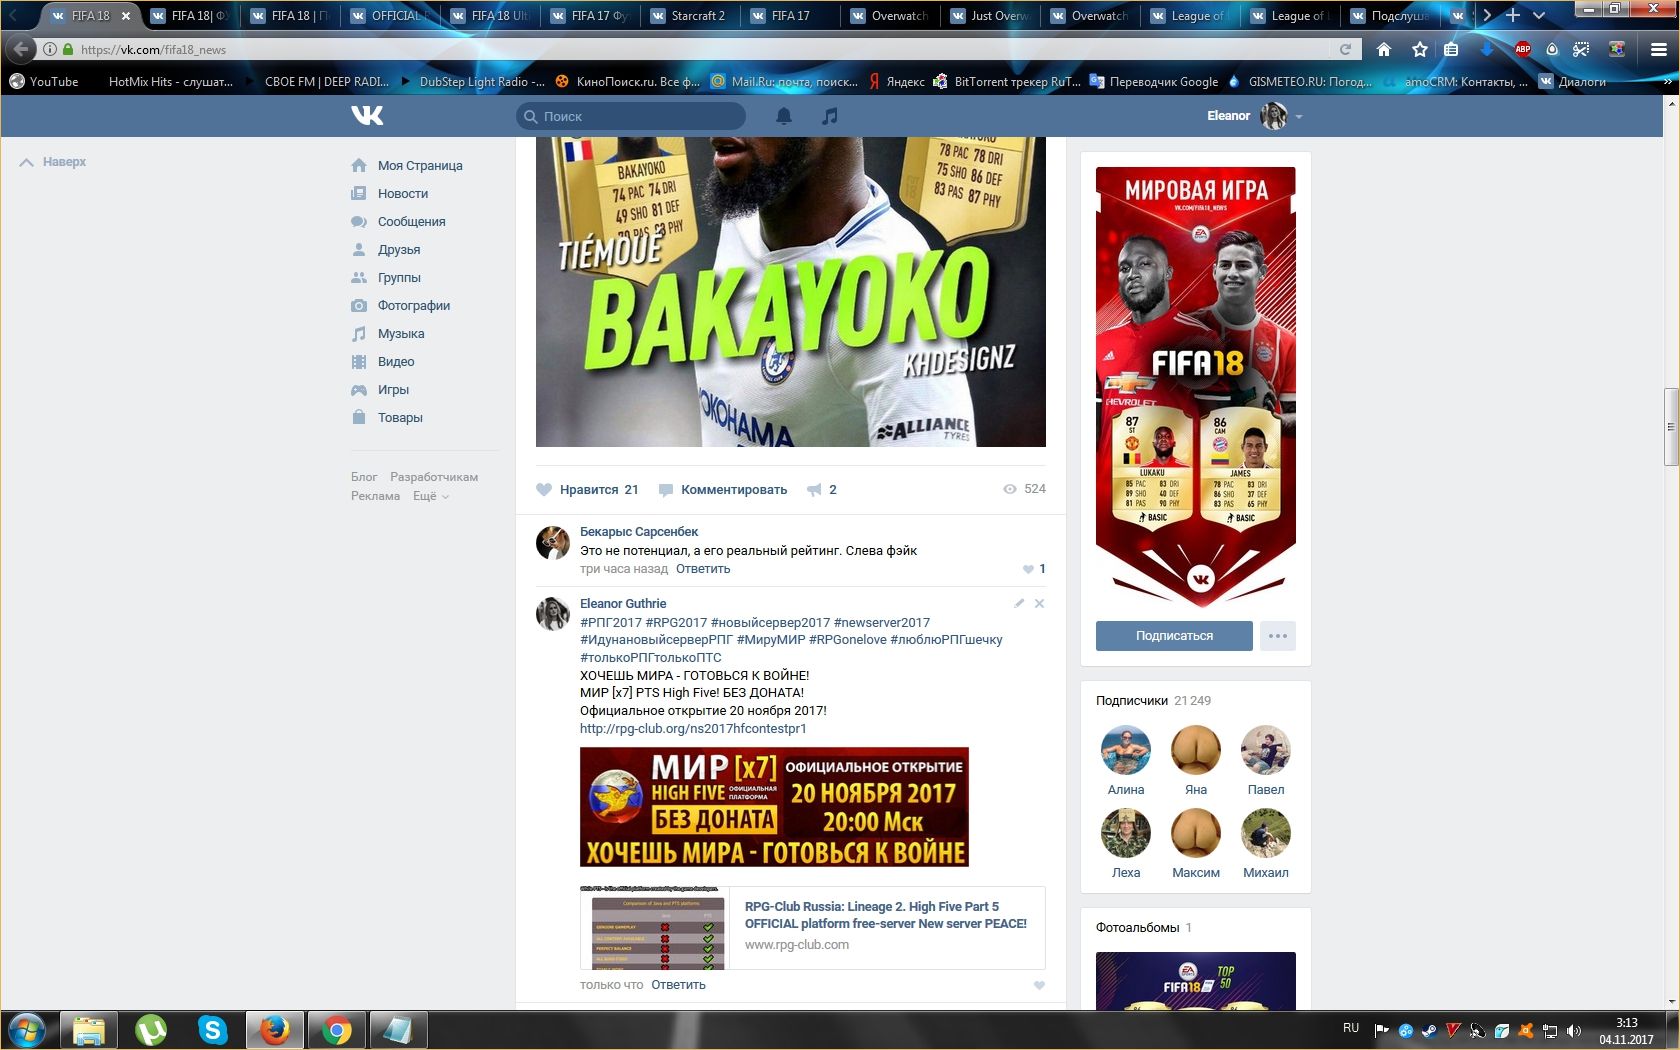Like Бекарыс Сарсенбек's comment
The width and height of the screenshot is (1680, 1050).
click(1028, 569)
